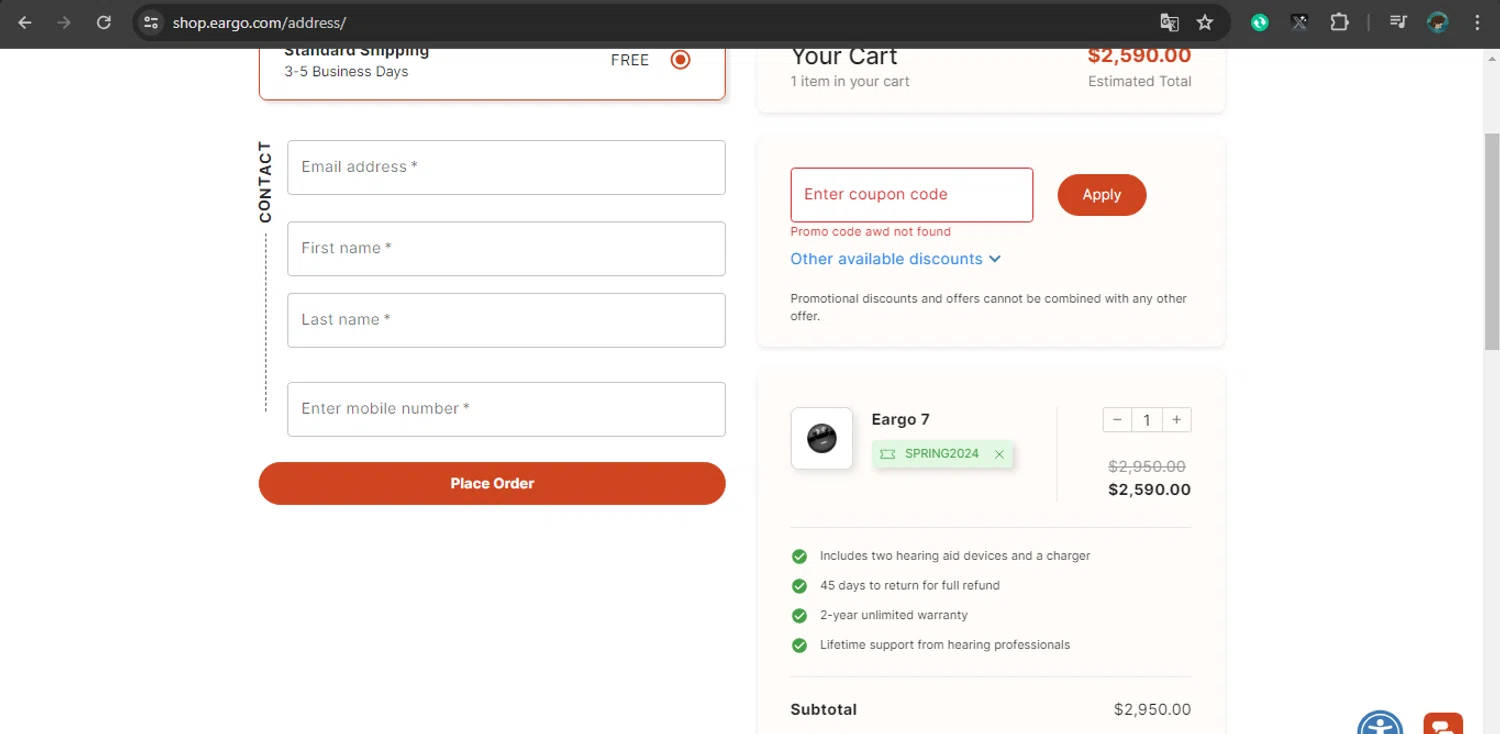Increase Eargo 7 quantity with plus
This screenshot has height=734, width=1500.
pos(1177,420)
